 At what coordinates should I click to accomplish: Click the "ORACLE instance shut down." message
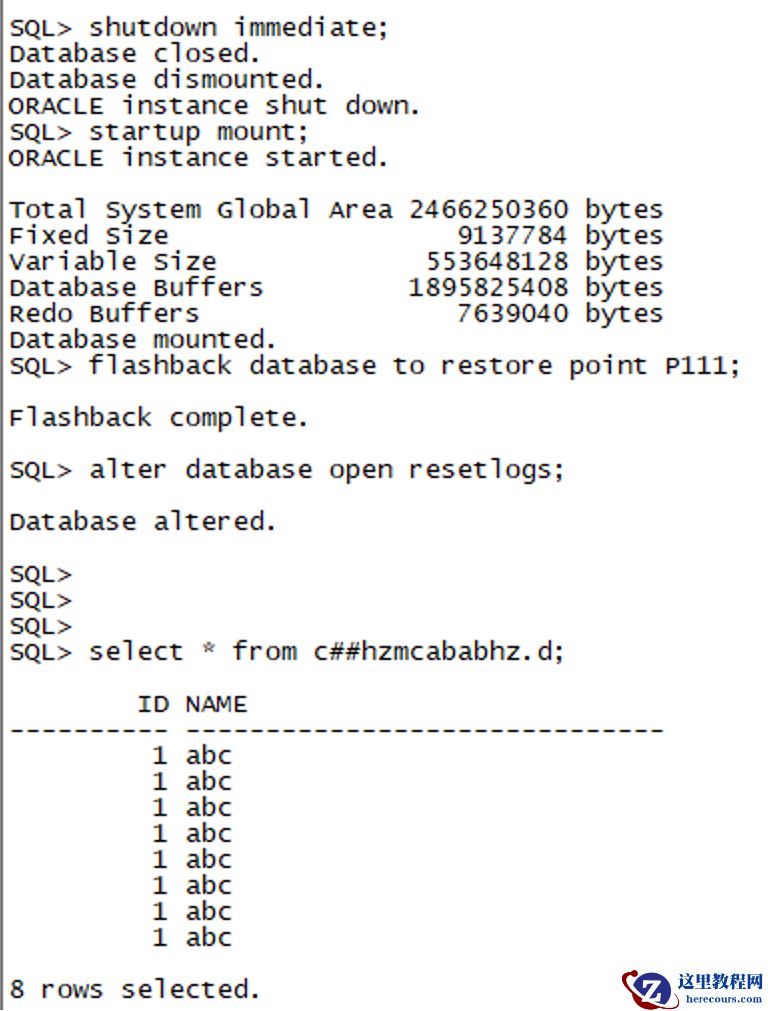coord(214,105)
